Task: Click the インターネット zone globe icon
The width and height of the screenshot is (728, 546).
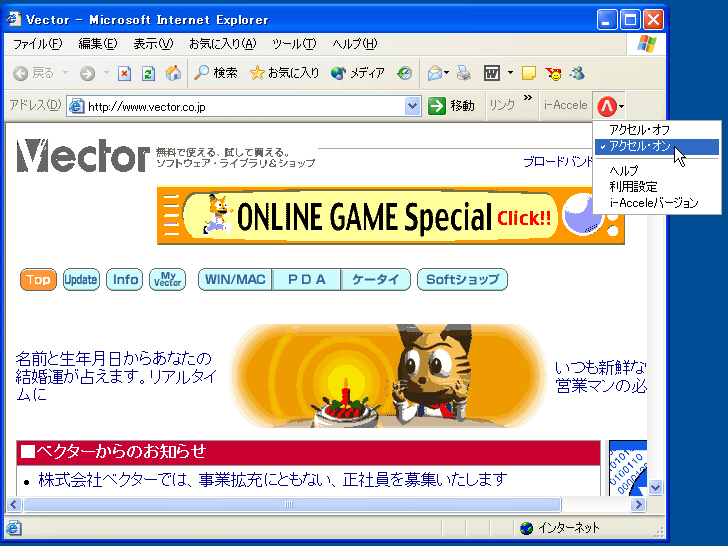Action: pyautogui.click(x=526, y=528)
